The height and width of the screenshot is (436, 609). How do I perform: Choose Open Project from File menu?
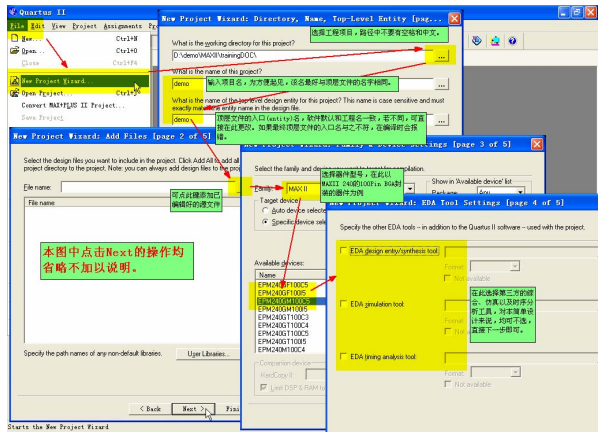pyautogui.click(x=80, y=93)
